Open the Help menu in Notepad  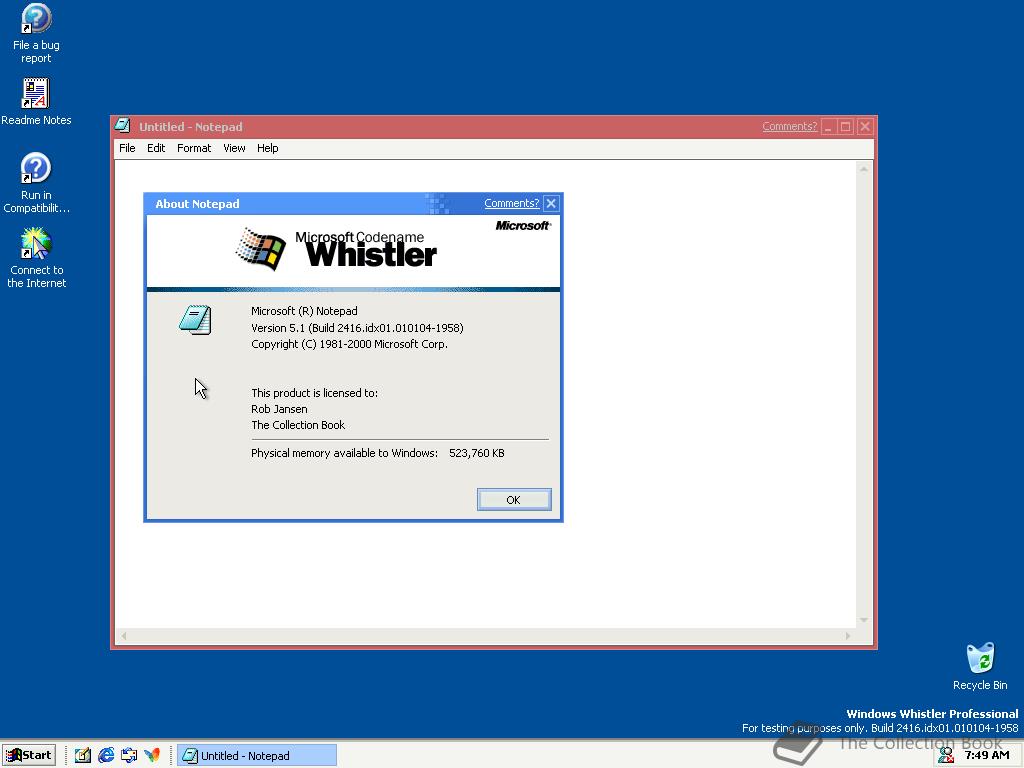pyautogui.click(x=268, y=148)
